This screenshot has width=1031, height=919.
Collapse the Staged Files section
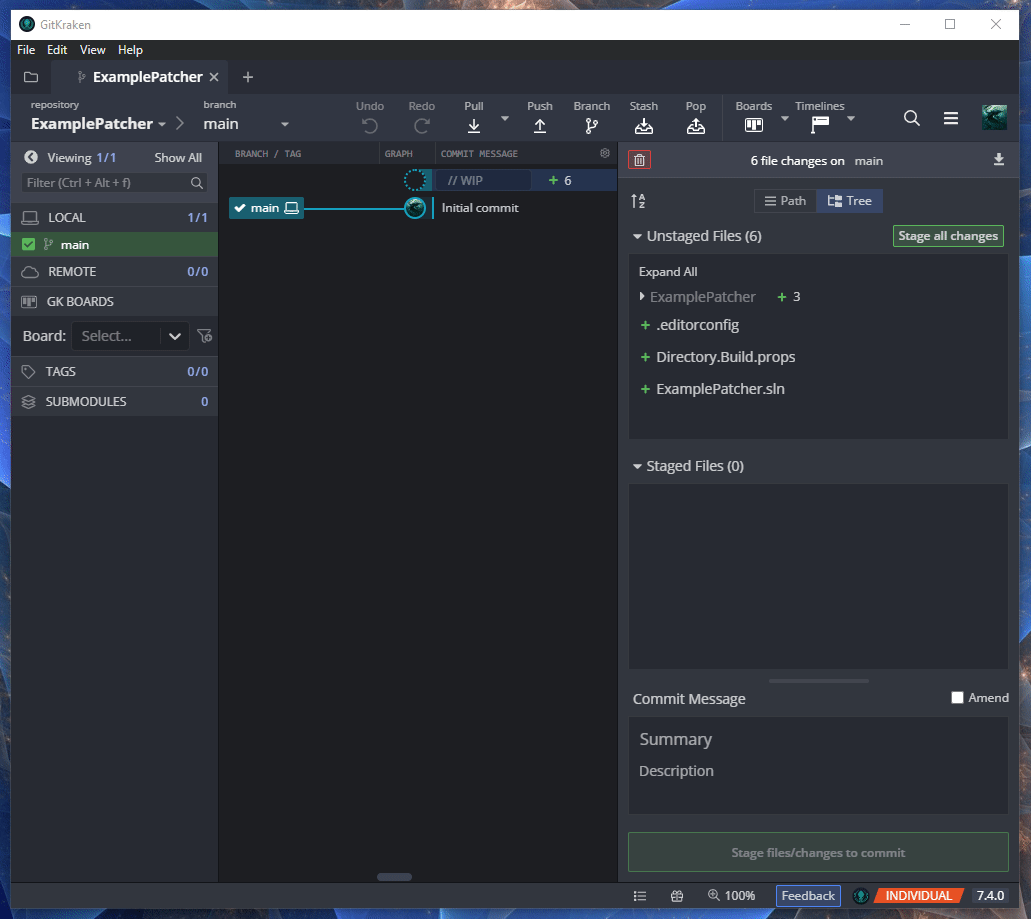click(x=636, y=466)
